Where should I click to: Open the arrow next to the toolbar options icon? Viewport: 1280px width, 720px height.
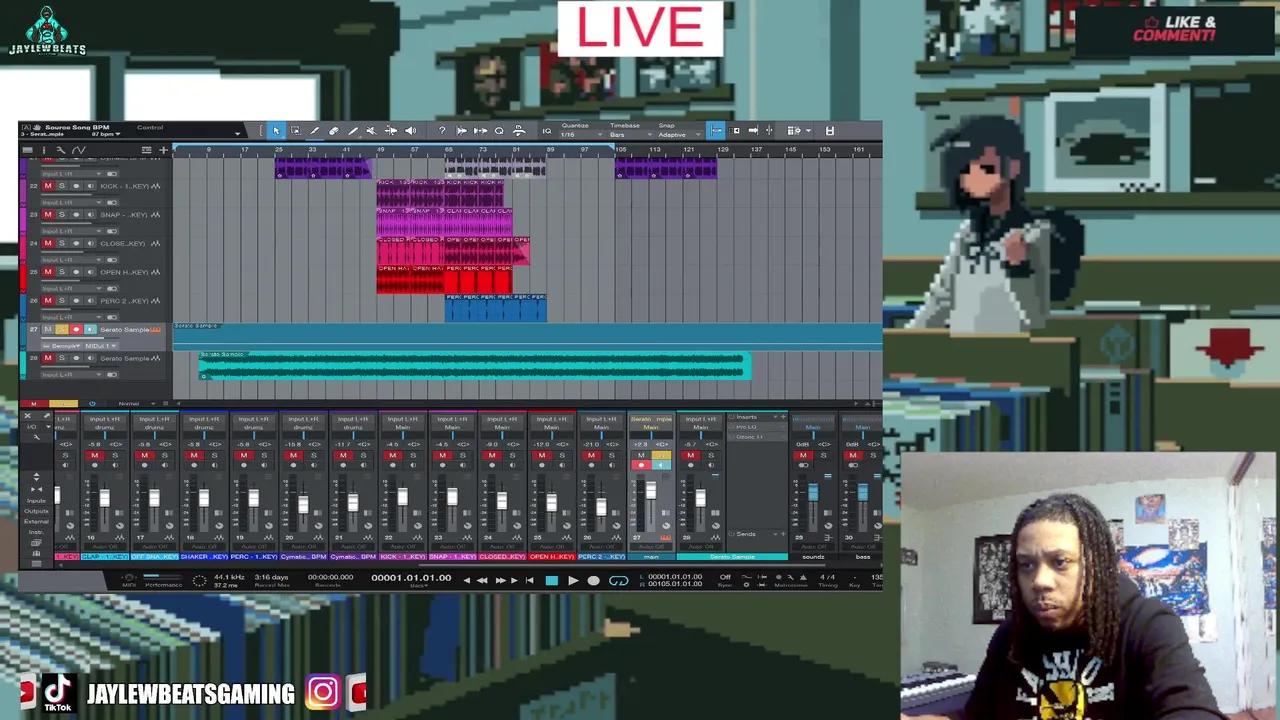pyautogui.click(x=808, y=131)
